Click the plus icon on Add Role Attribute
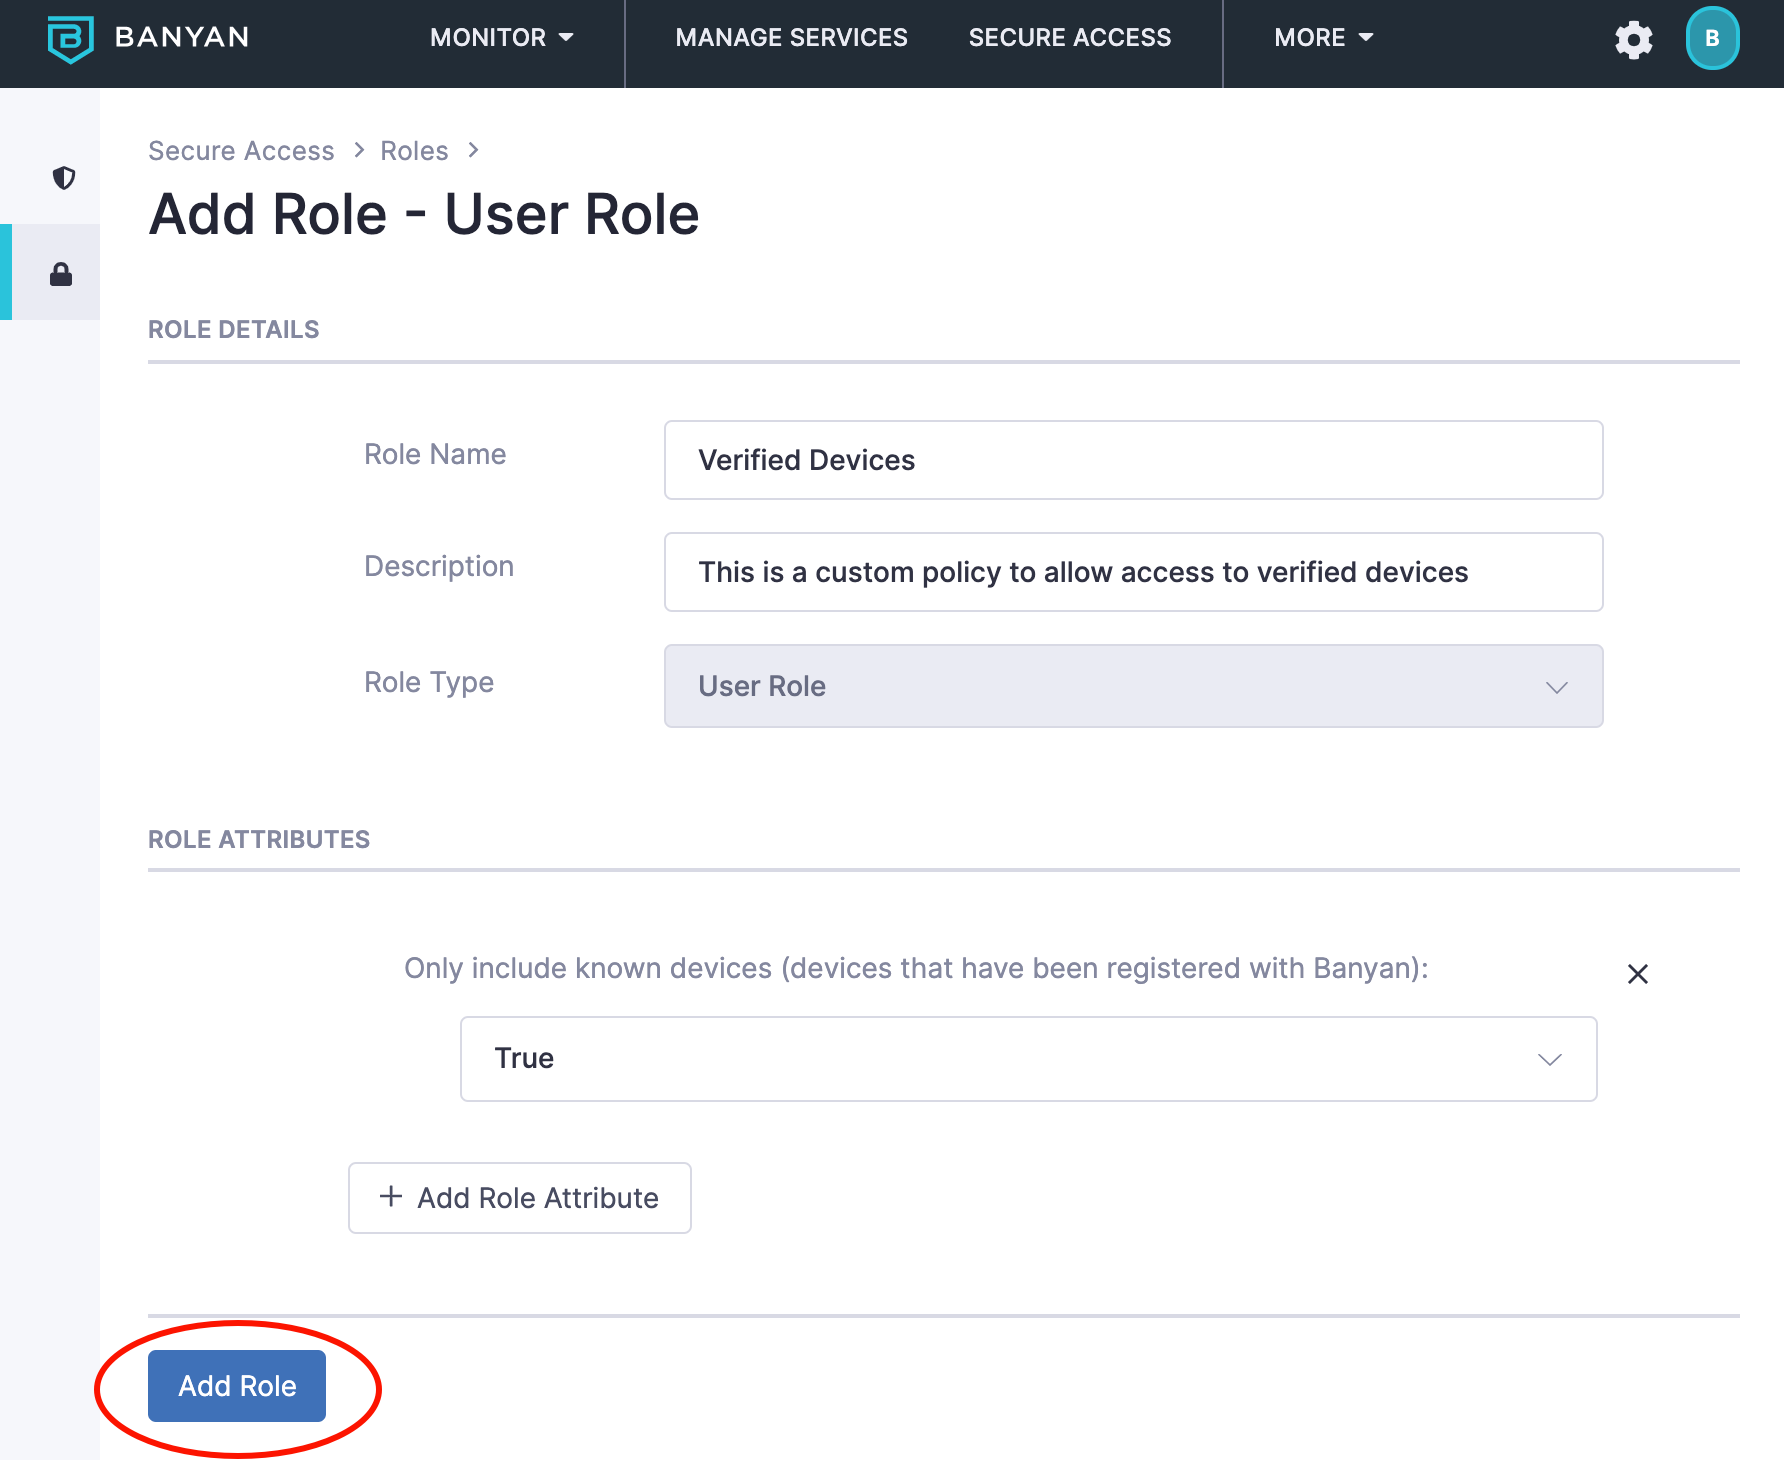 391,1197
